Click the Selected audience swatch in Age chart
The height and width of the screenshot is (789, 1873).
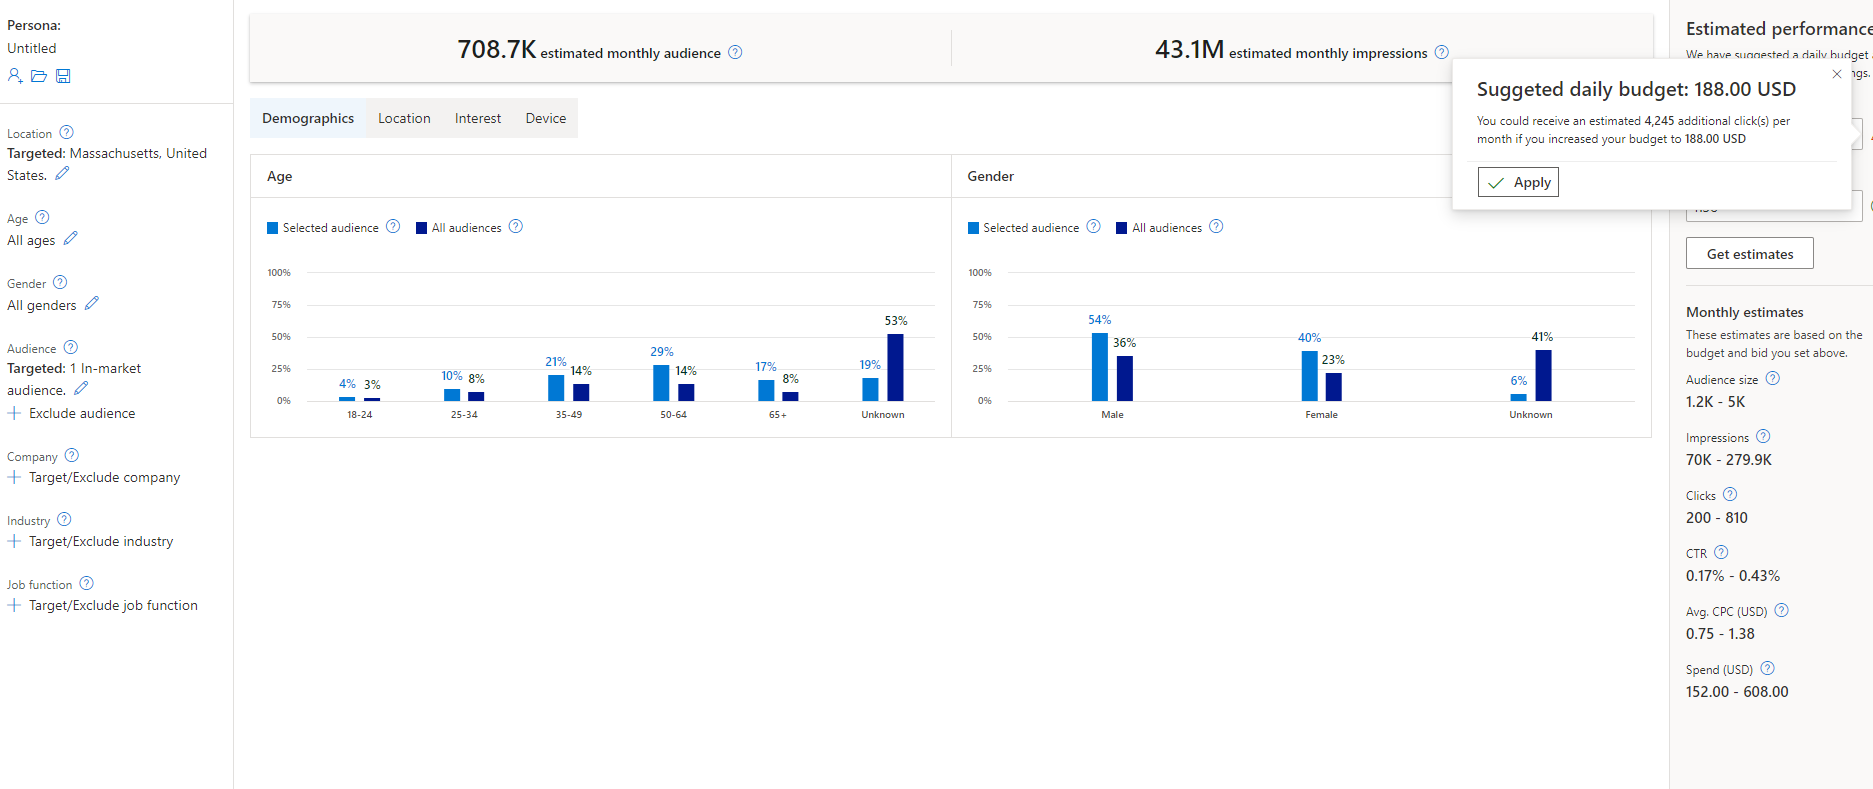[x=273, y=228]
